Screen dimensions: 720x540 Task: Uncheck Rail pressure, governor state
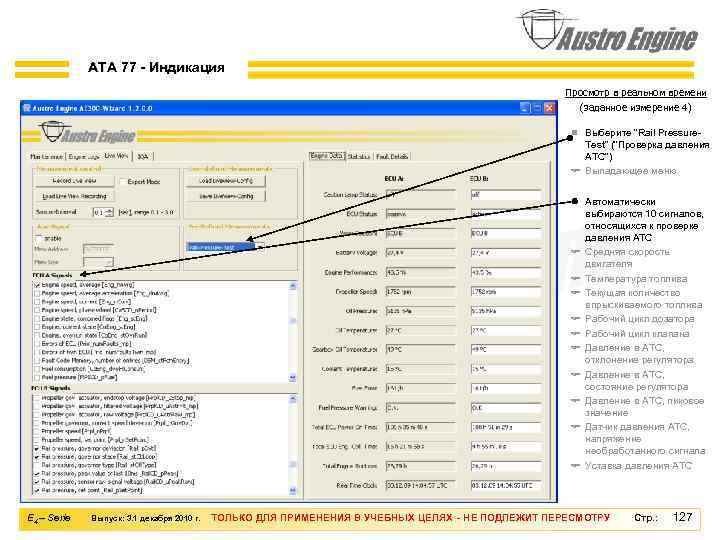[37, 457]
